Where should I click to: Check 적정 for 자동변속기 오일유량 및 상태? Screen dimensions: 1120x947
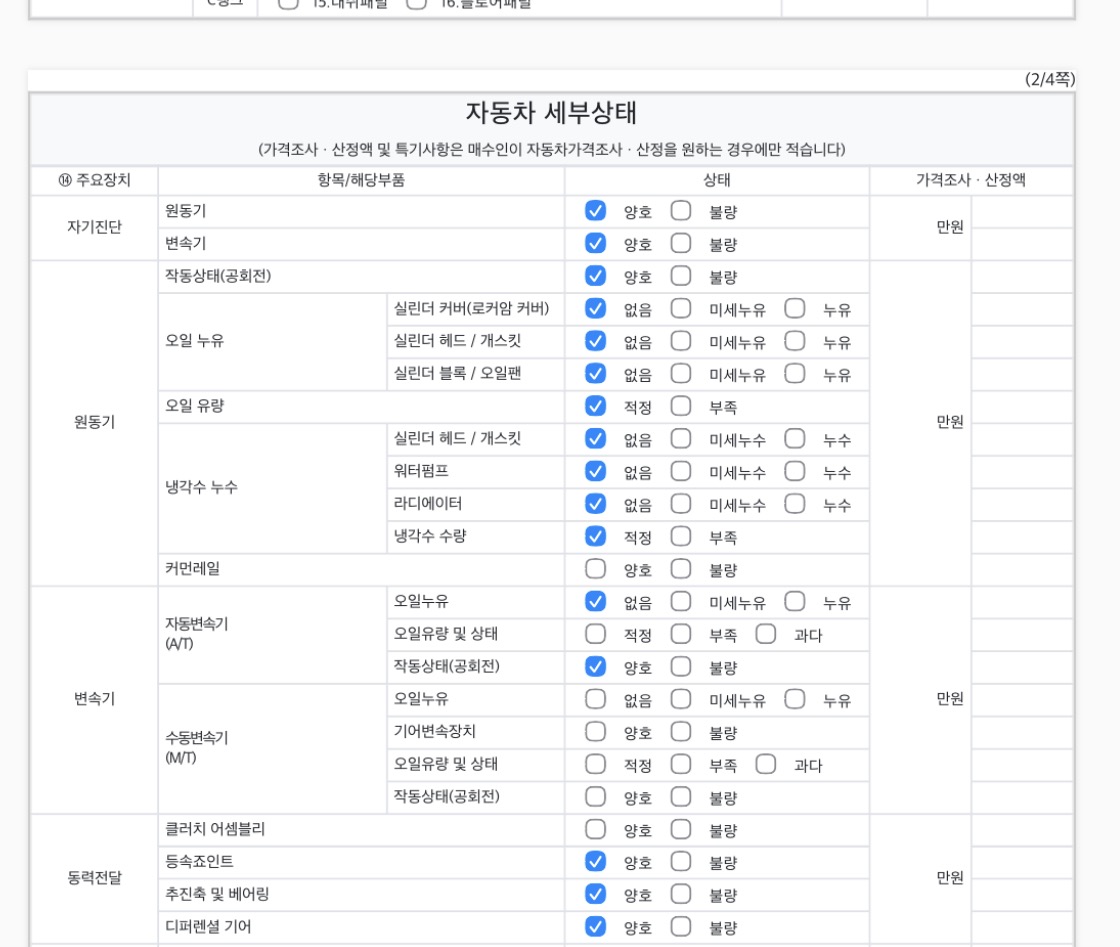click(x=596, y=634)
